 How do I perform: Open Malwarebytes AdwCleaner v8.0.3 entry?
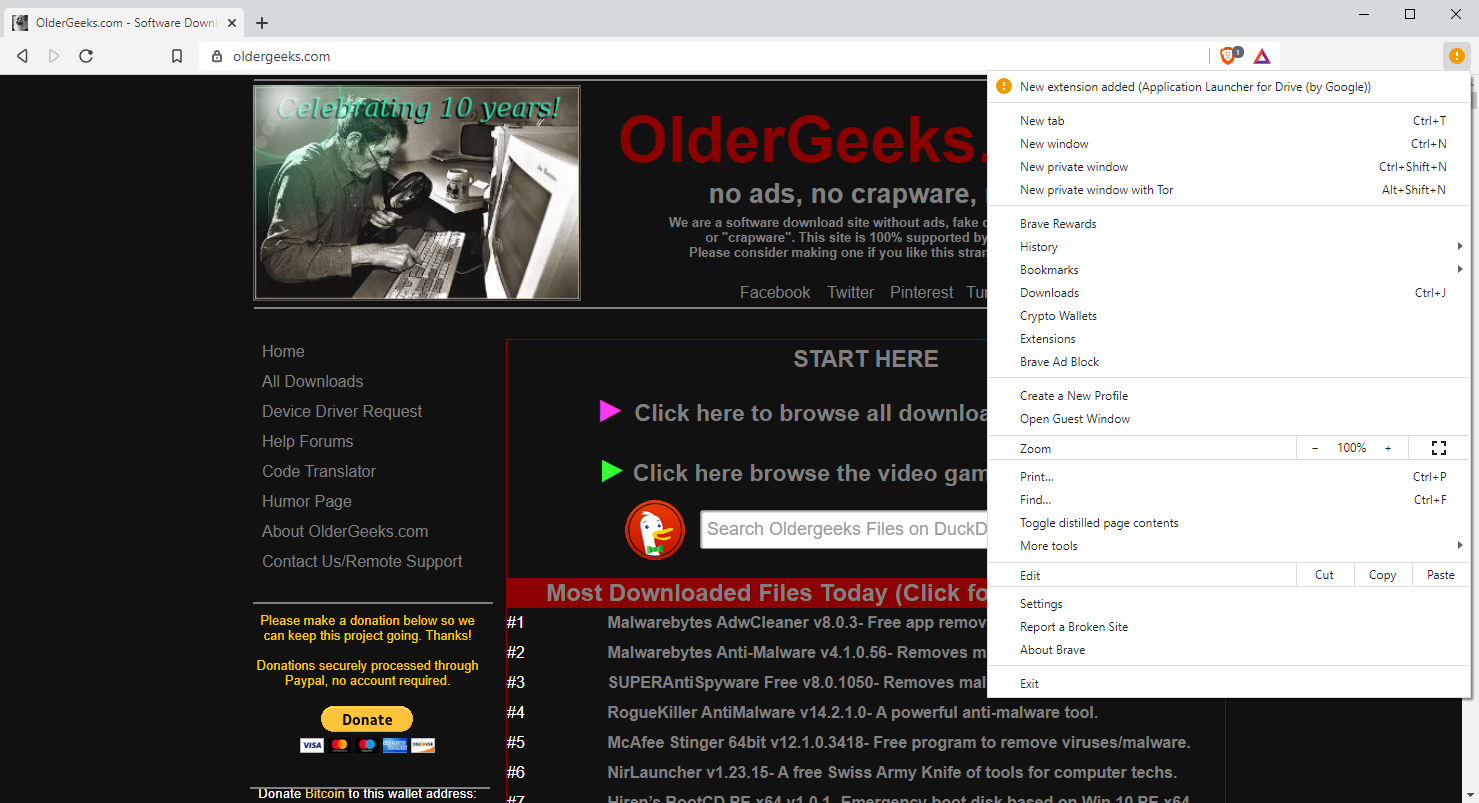coord(797,622)
